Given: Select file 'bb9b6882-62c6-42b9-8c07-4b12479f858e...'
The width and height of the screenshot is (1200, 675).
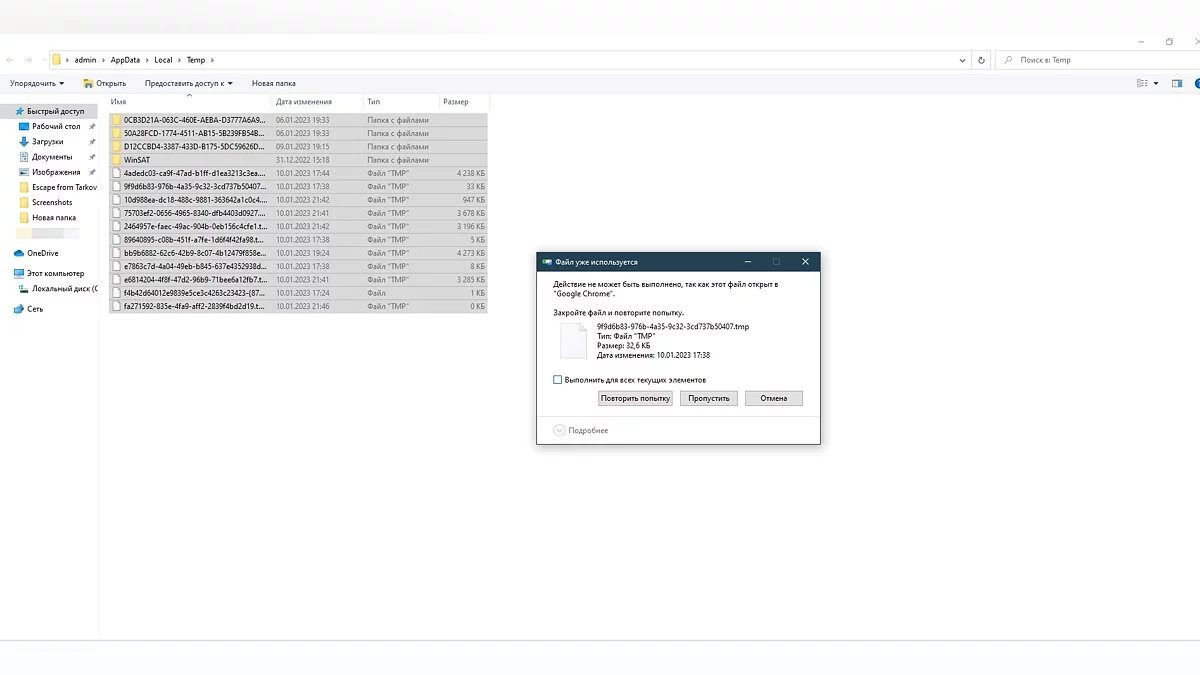Looking at the screenshot, I should click(298, 253).
